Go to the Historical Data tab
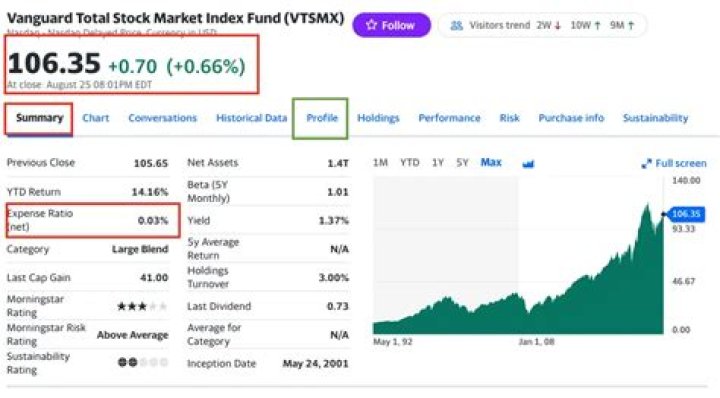 pyautogui.click(x=252, y=118)
